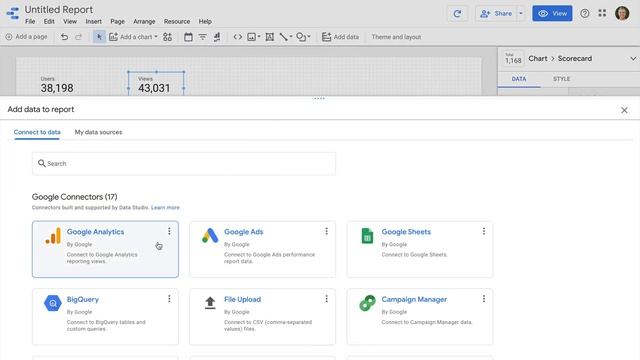Open the Help menu
Image resolution: width=640 pixels, height=360 pixels.
205,22
